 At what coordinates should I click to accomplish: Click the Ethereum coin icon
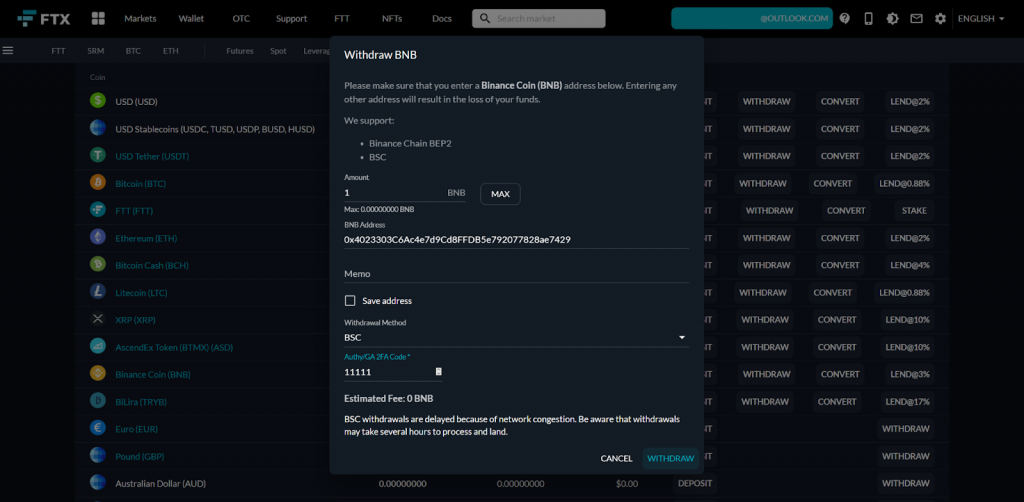point(98,237)
